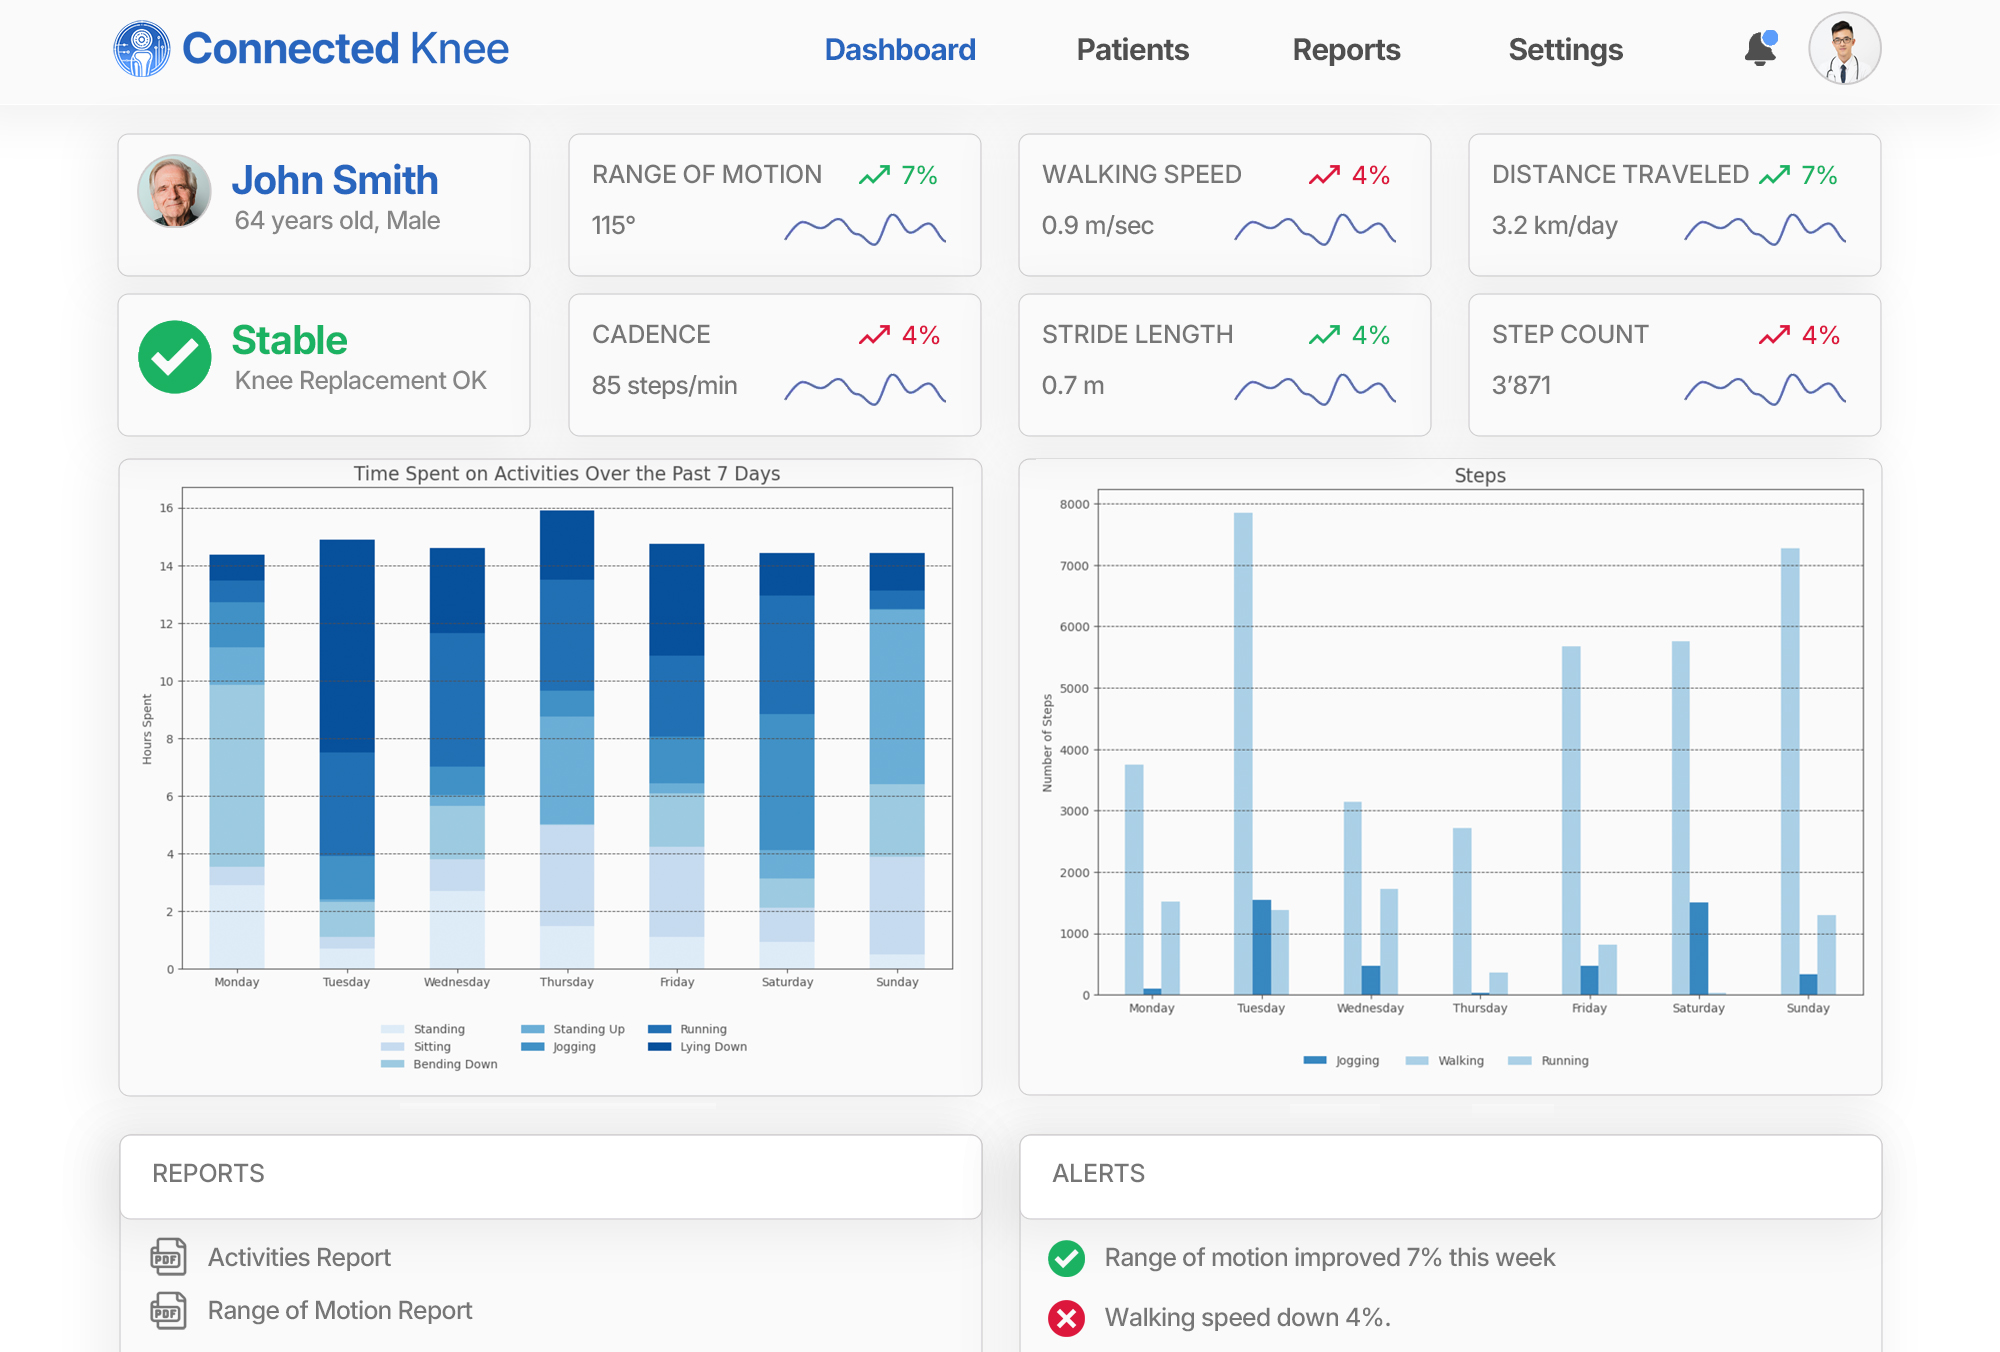This screenshot has width=2000, height=1352.
Task: Click the Connected Knee logo icon
Action: (142, 49)
